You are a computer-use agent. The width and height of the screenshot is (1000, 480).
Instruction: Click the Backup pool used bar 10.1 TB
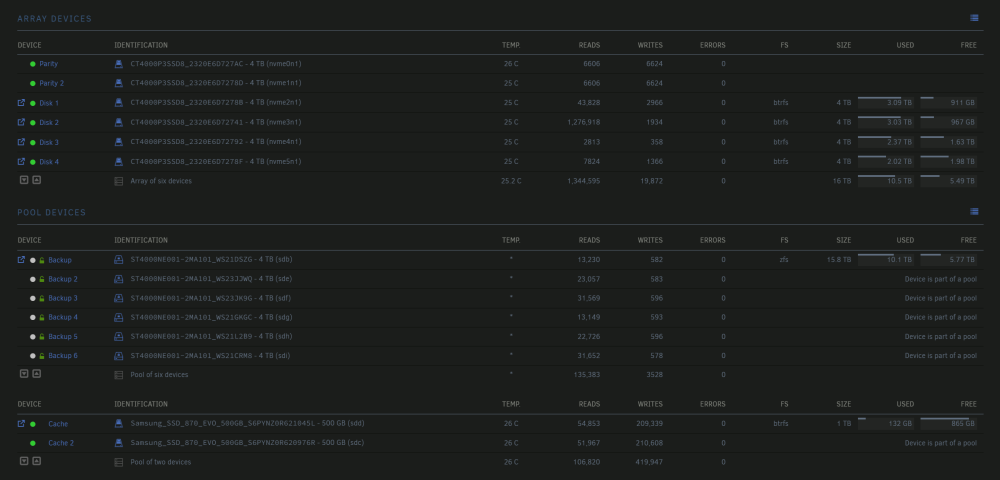click(886, 259)
